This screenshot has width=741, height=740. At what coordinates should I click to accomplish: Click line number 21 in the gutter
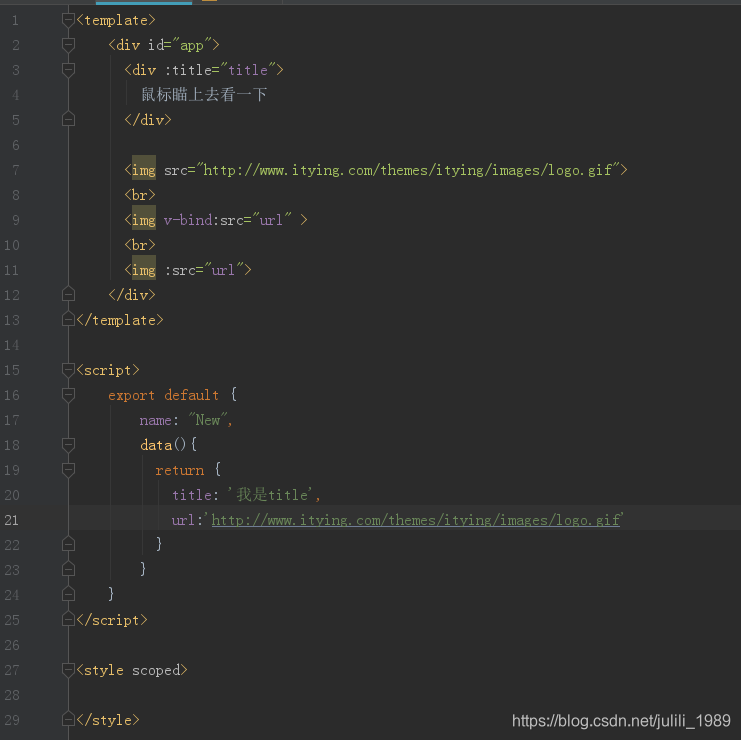coord(12,520)
